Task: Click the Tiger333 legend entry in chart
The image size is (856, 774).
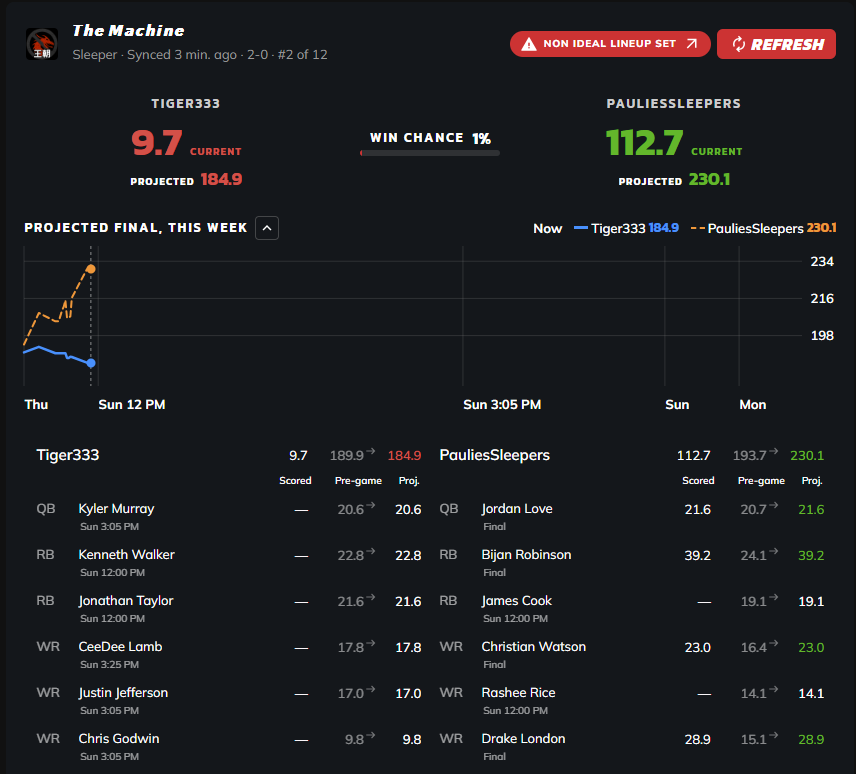Action: pyautogui.click(x=626, y=228)
